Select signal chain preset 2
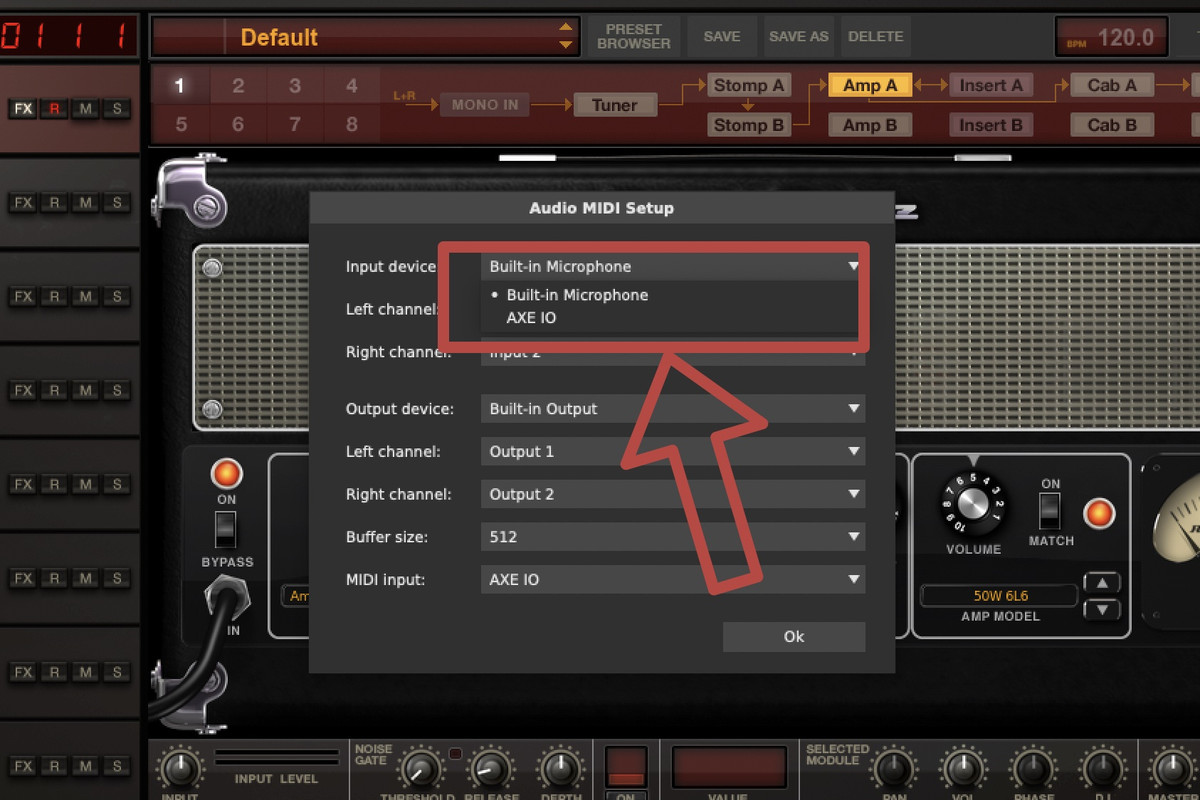The width and height of the screenshot is (1200, 800). click(x=238, y=86)
